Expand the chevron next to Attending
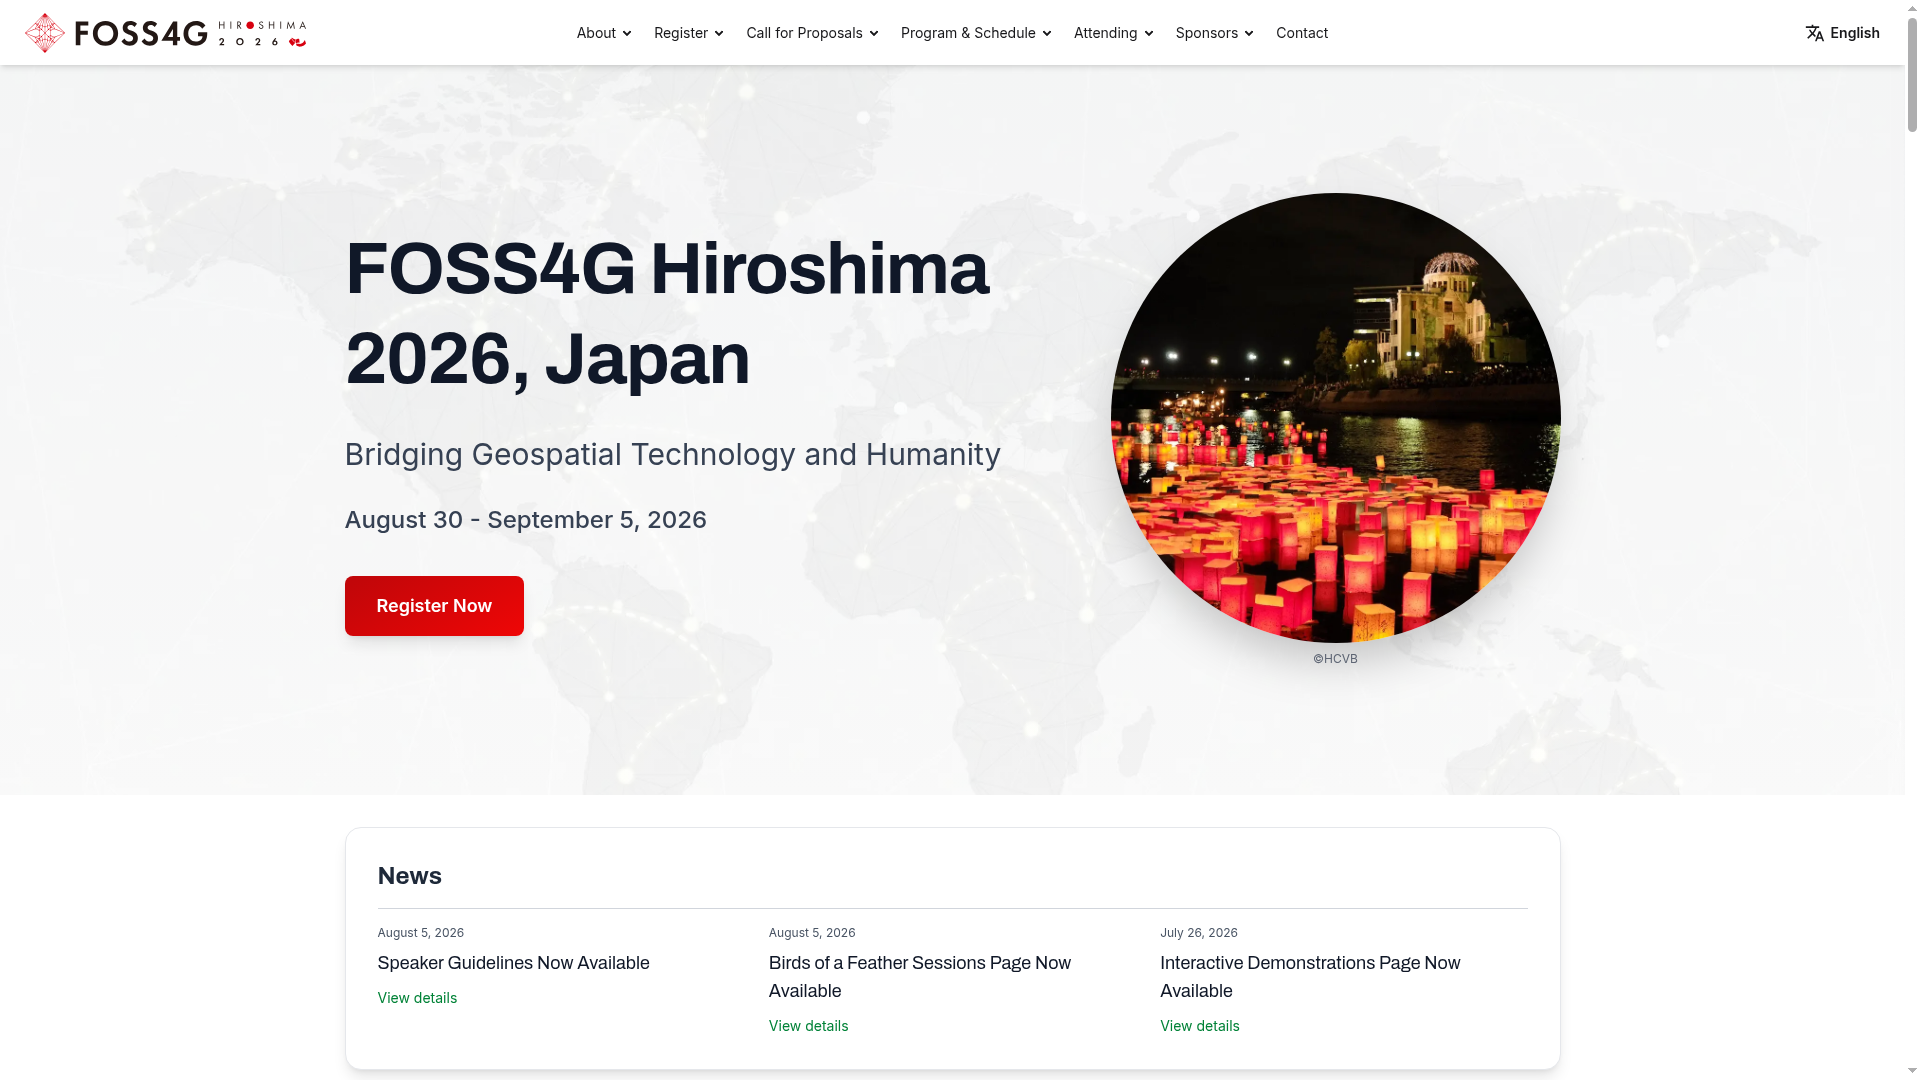This screenshot has width=1920, height=1080. click(1149, 34)
